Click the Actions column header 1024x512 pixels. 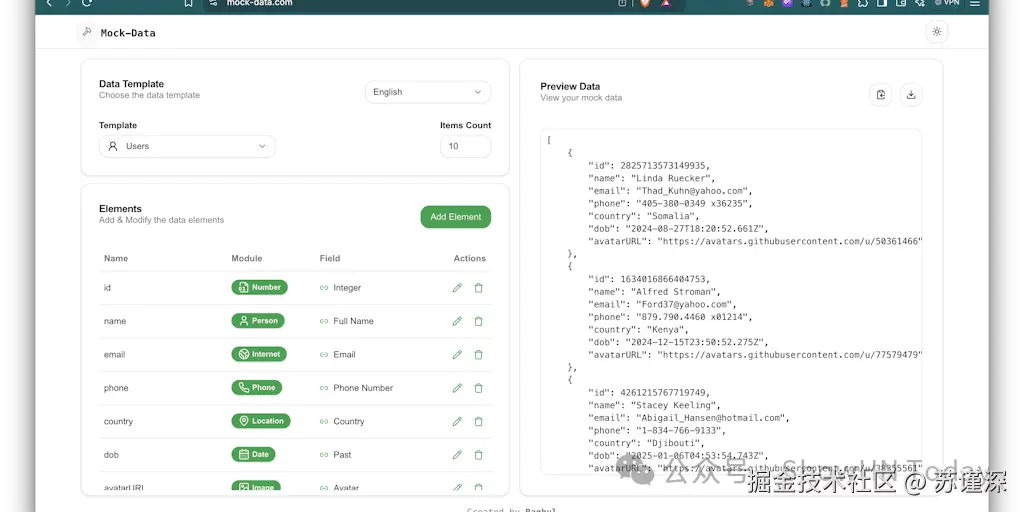(x=470, y=259)
